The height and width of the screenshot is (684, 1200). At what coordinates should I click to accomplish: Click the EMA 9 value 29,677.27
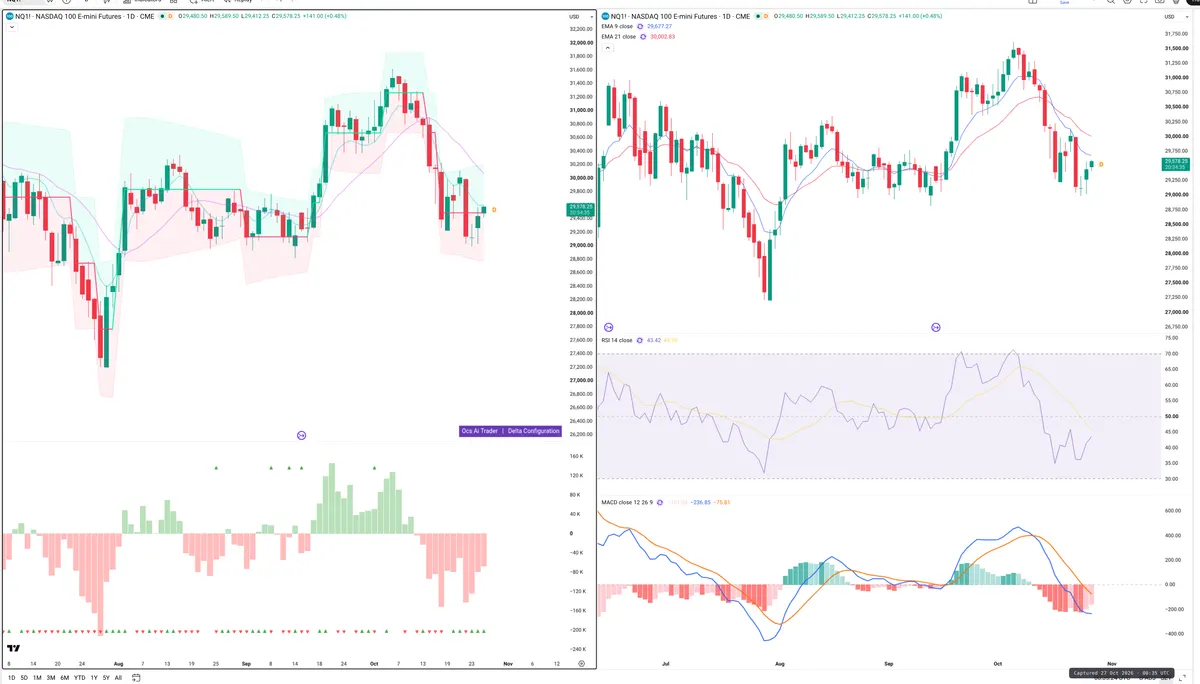661,27
